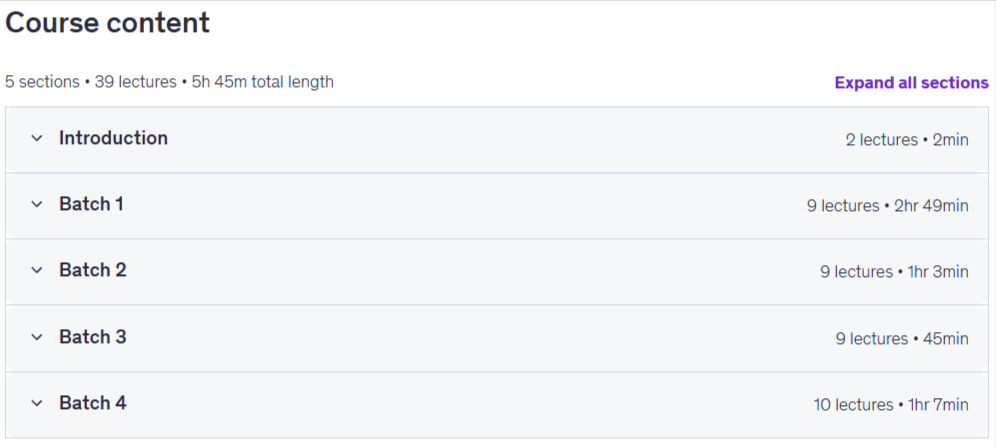Click the '9 lectures • 2hr 49min' text
Screen dimensions: 996x447
pyautogui.click(x=888, y=206)
